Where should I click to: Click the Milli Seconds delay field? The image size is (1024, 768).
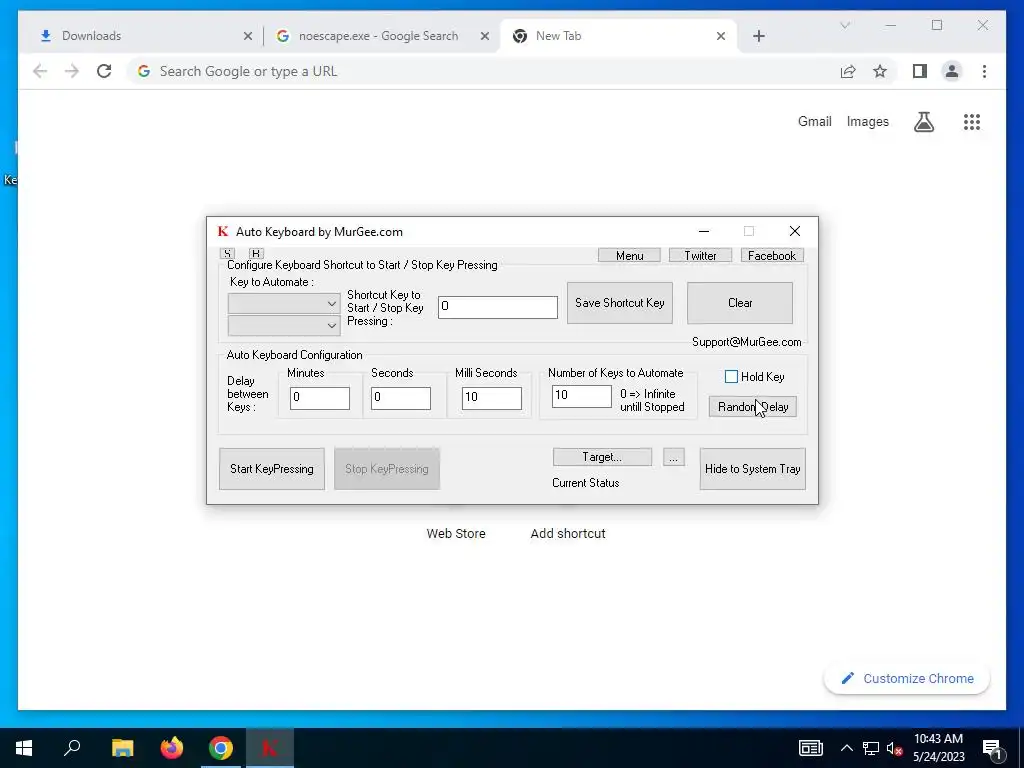pyautogui.click(x=491, y=398)
